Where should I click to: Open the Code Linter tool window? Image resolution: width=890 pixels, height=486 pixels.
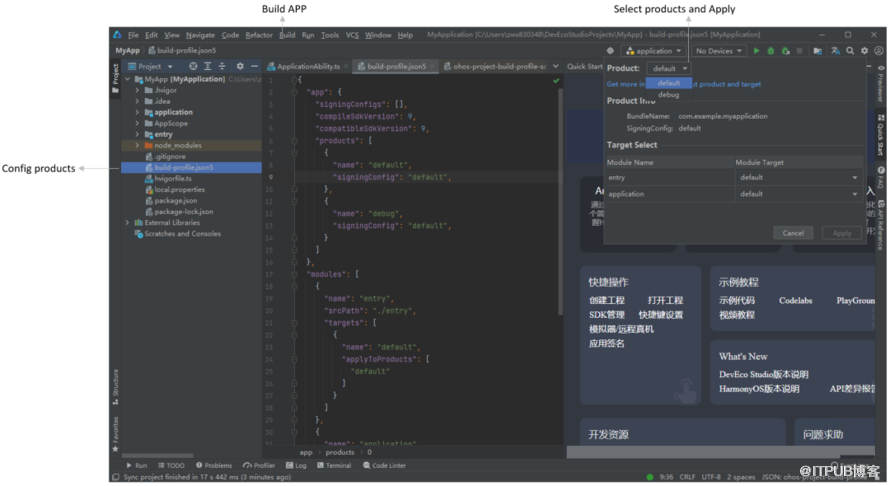[384, 466]
